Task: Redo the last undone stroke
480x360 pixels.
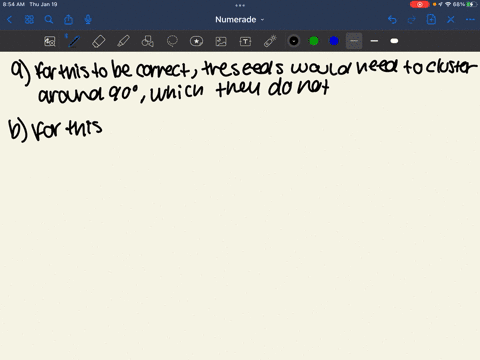Action: click(x=412, y=20)
